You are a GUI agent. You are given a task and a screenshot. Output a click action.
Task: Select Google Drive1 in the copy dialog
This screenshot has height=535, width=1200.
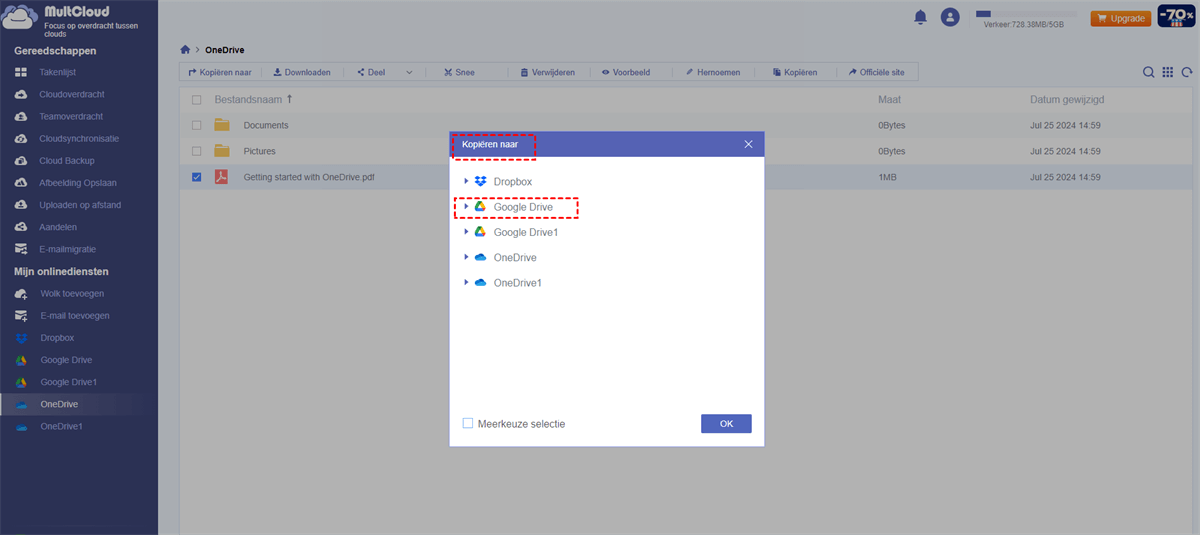pyautogui.click(x=525, y=232)
